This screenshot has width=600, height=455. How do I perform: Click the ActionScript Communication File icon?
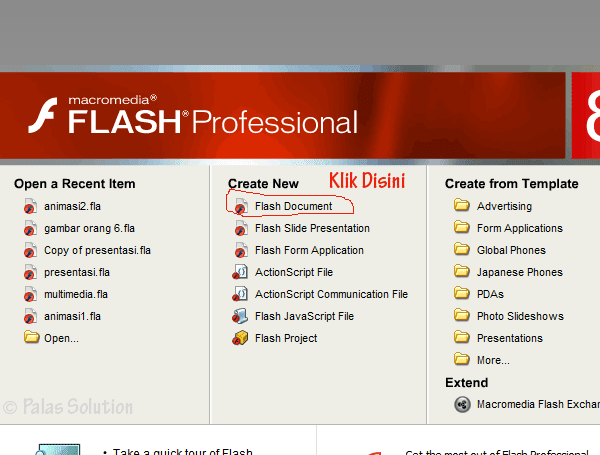pyautogui.click(x=240, y=294)
